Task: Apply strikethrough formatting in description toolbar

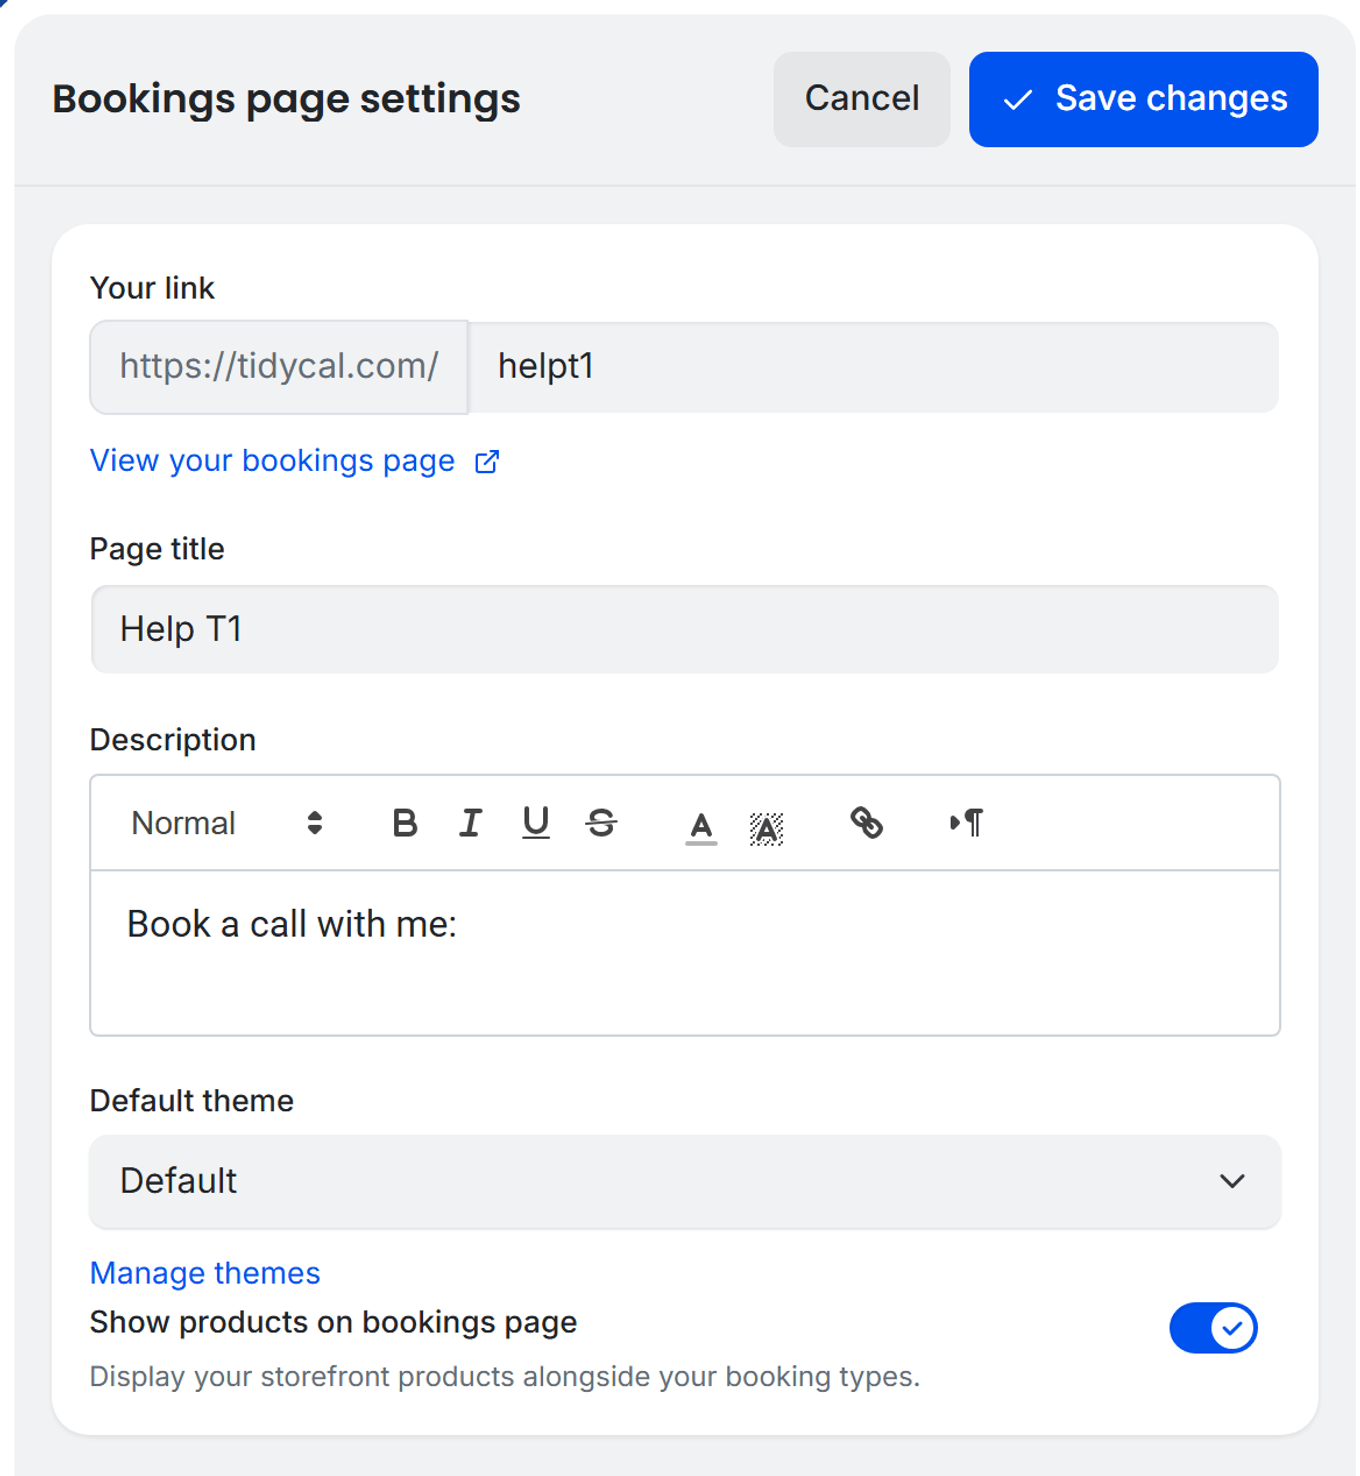Action: (601, 823)
